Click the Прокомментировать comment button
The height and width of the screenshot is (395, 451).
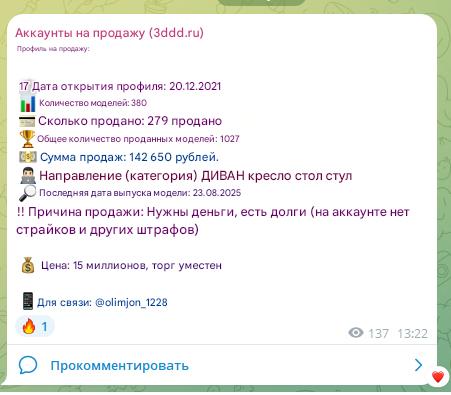pos(120,366)
